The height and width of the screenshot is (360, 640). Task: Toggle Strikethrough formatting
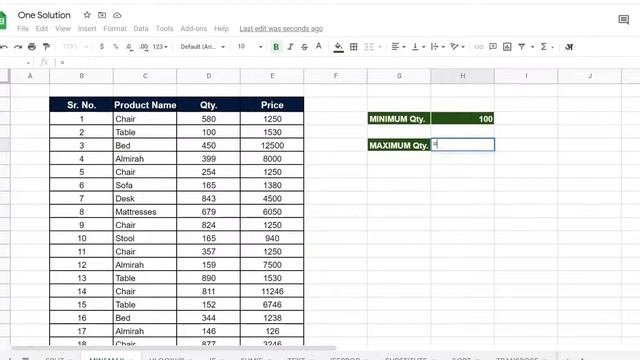304,47
